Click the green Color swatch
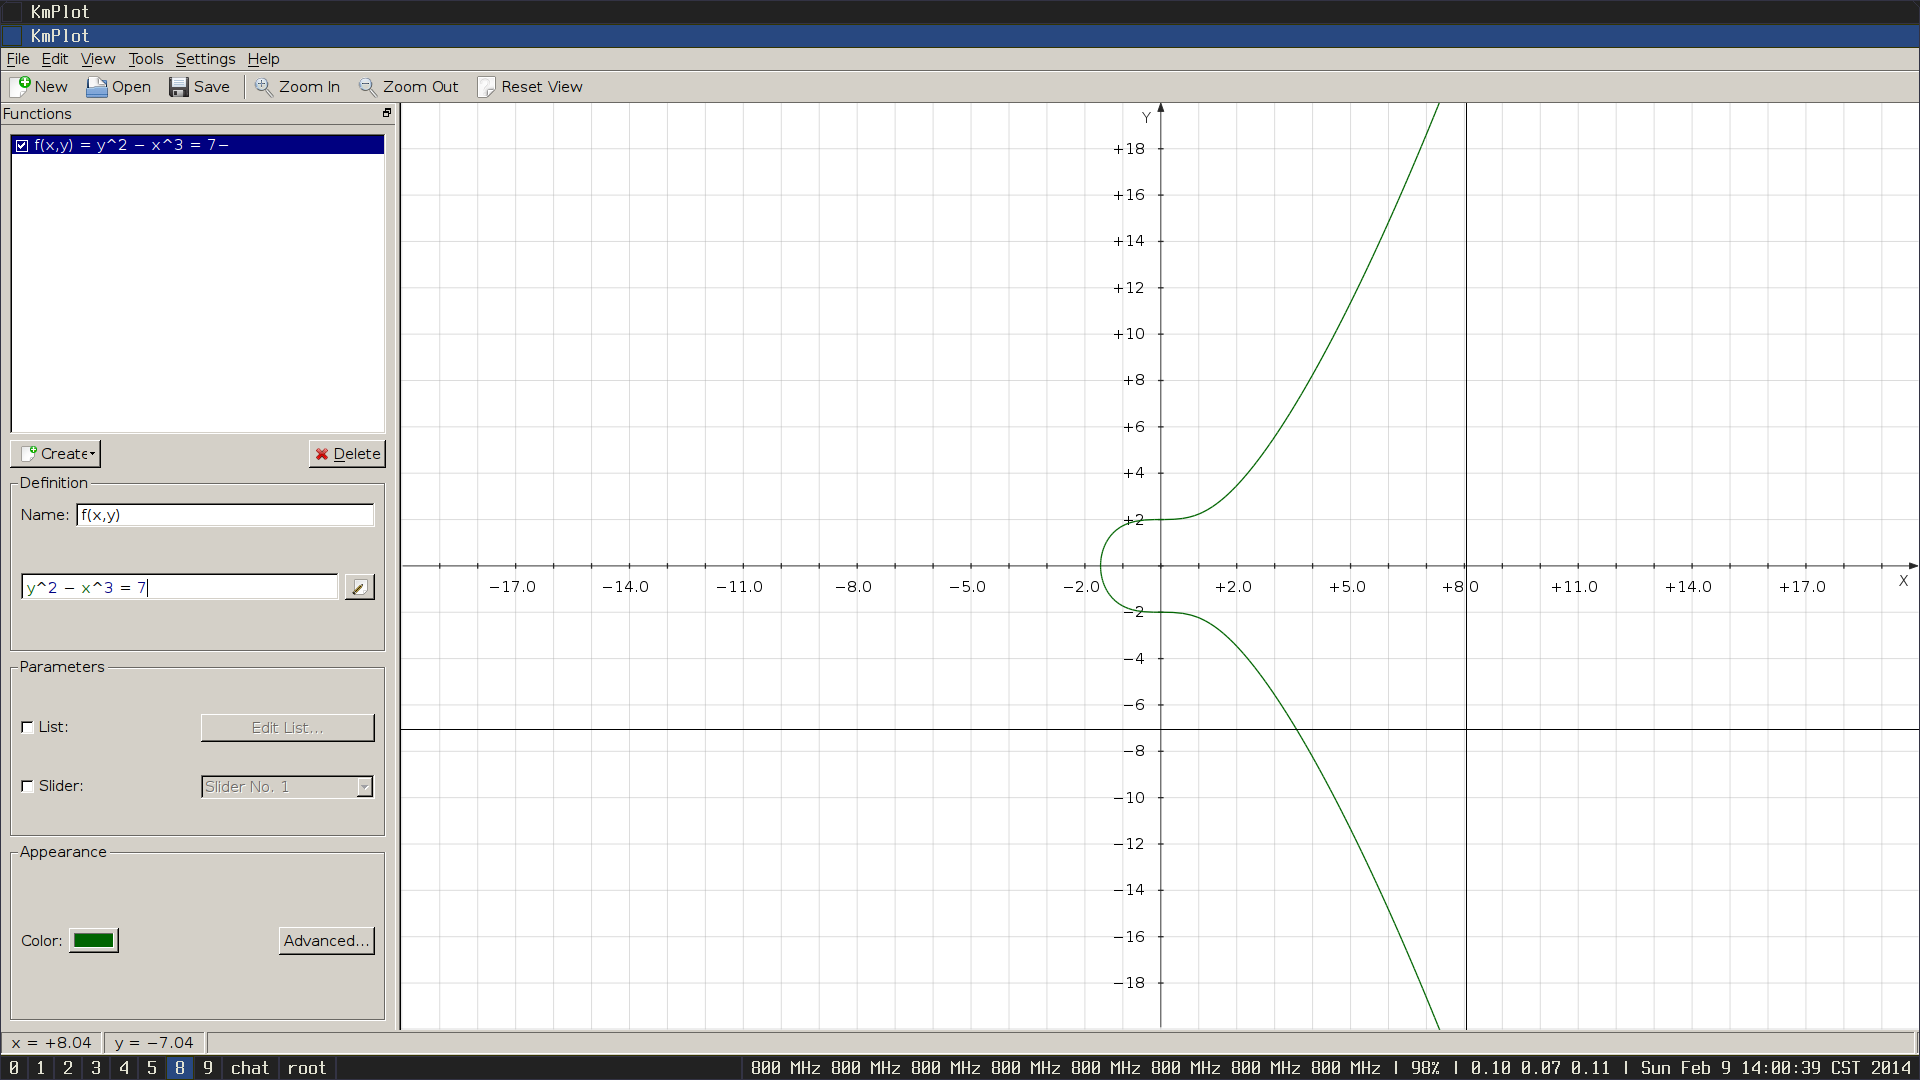This screenshot has width=1920, height=1080. point(94,941)
